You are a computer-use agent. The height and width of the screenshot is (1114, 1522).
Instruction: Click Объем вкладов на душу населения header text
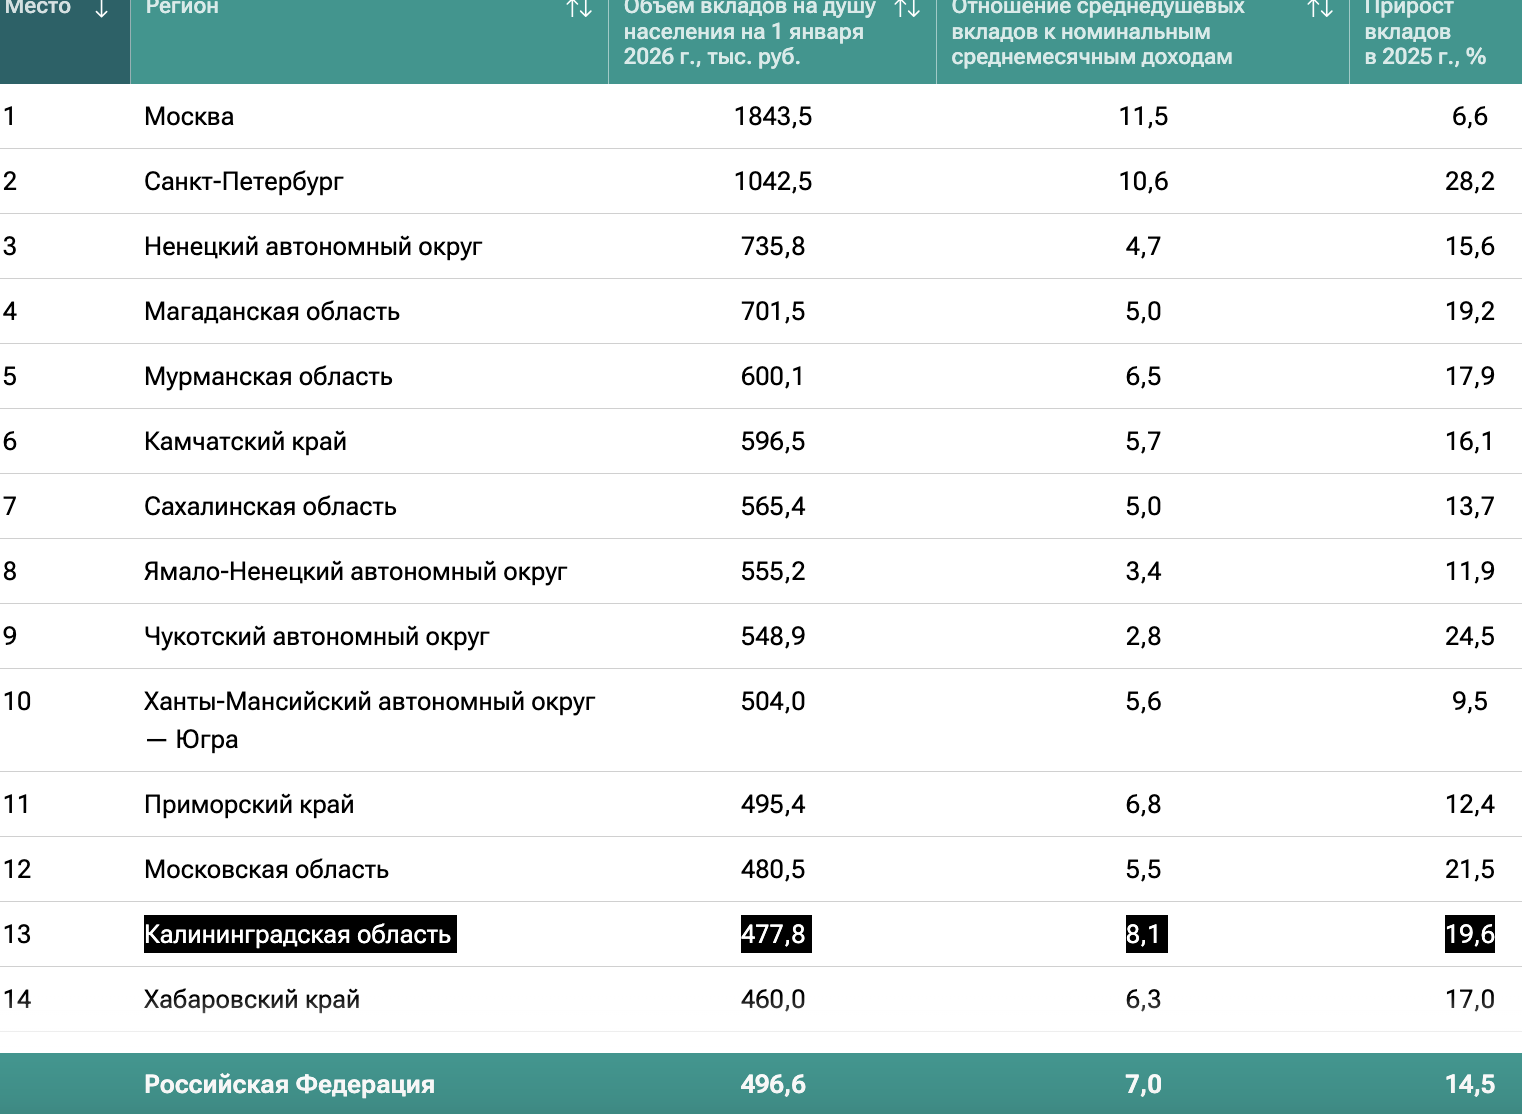coord(749,32)
